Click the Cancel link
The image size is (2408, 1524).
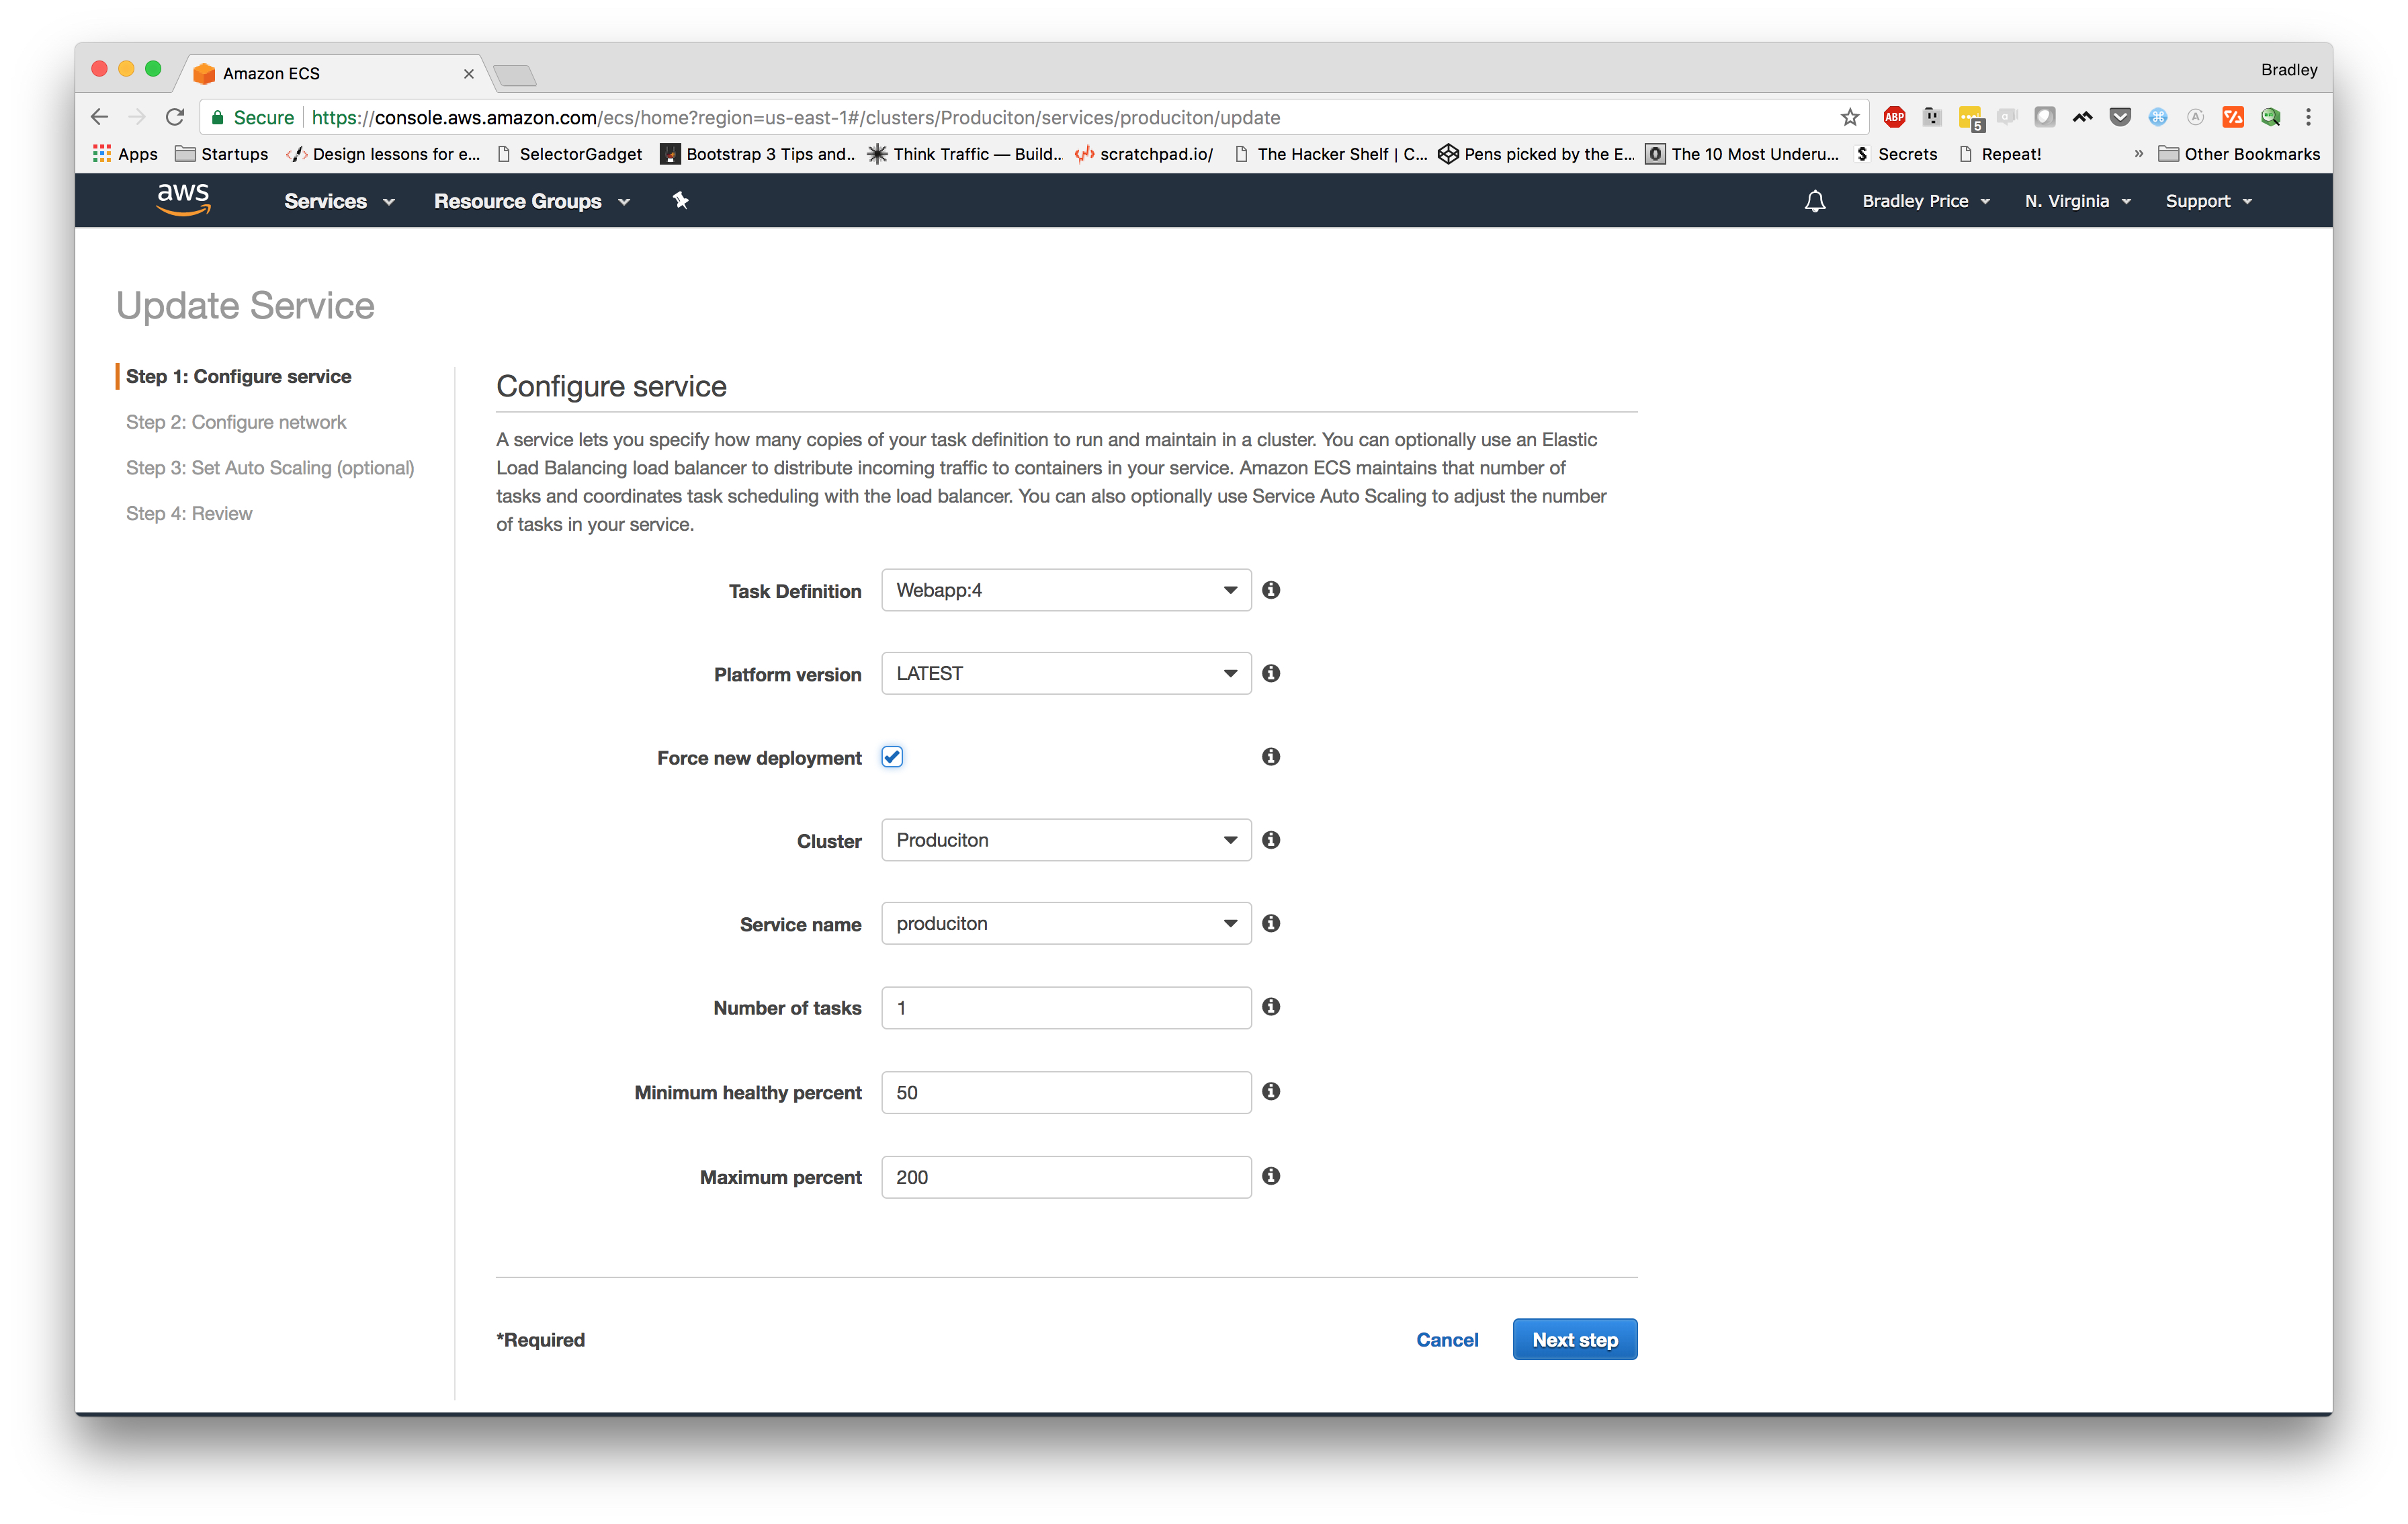coord(1446,1339)
